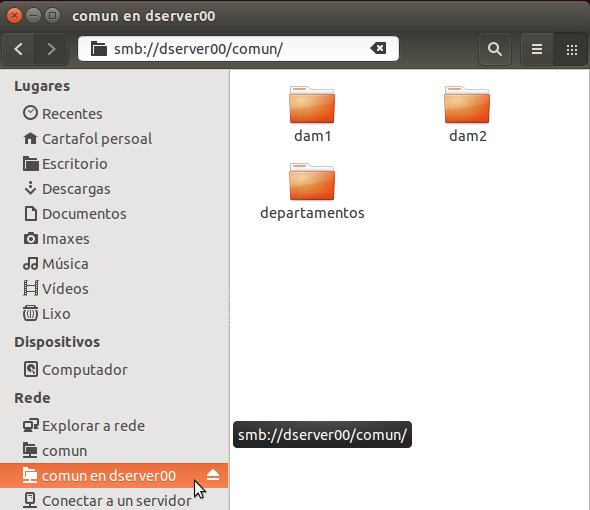The image size is (590, 510).
Task: Open Computador under Dispositivos
Action: pos(114,370)
